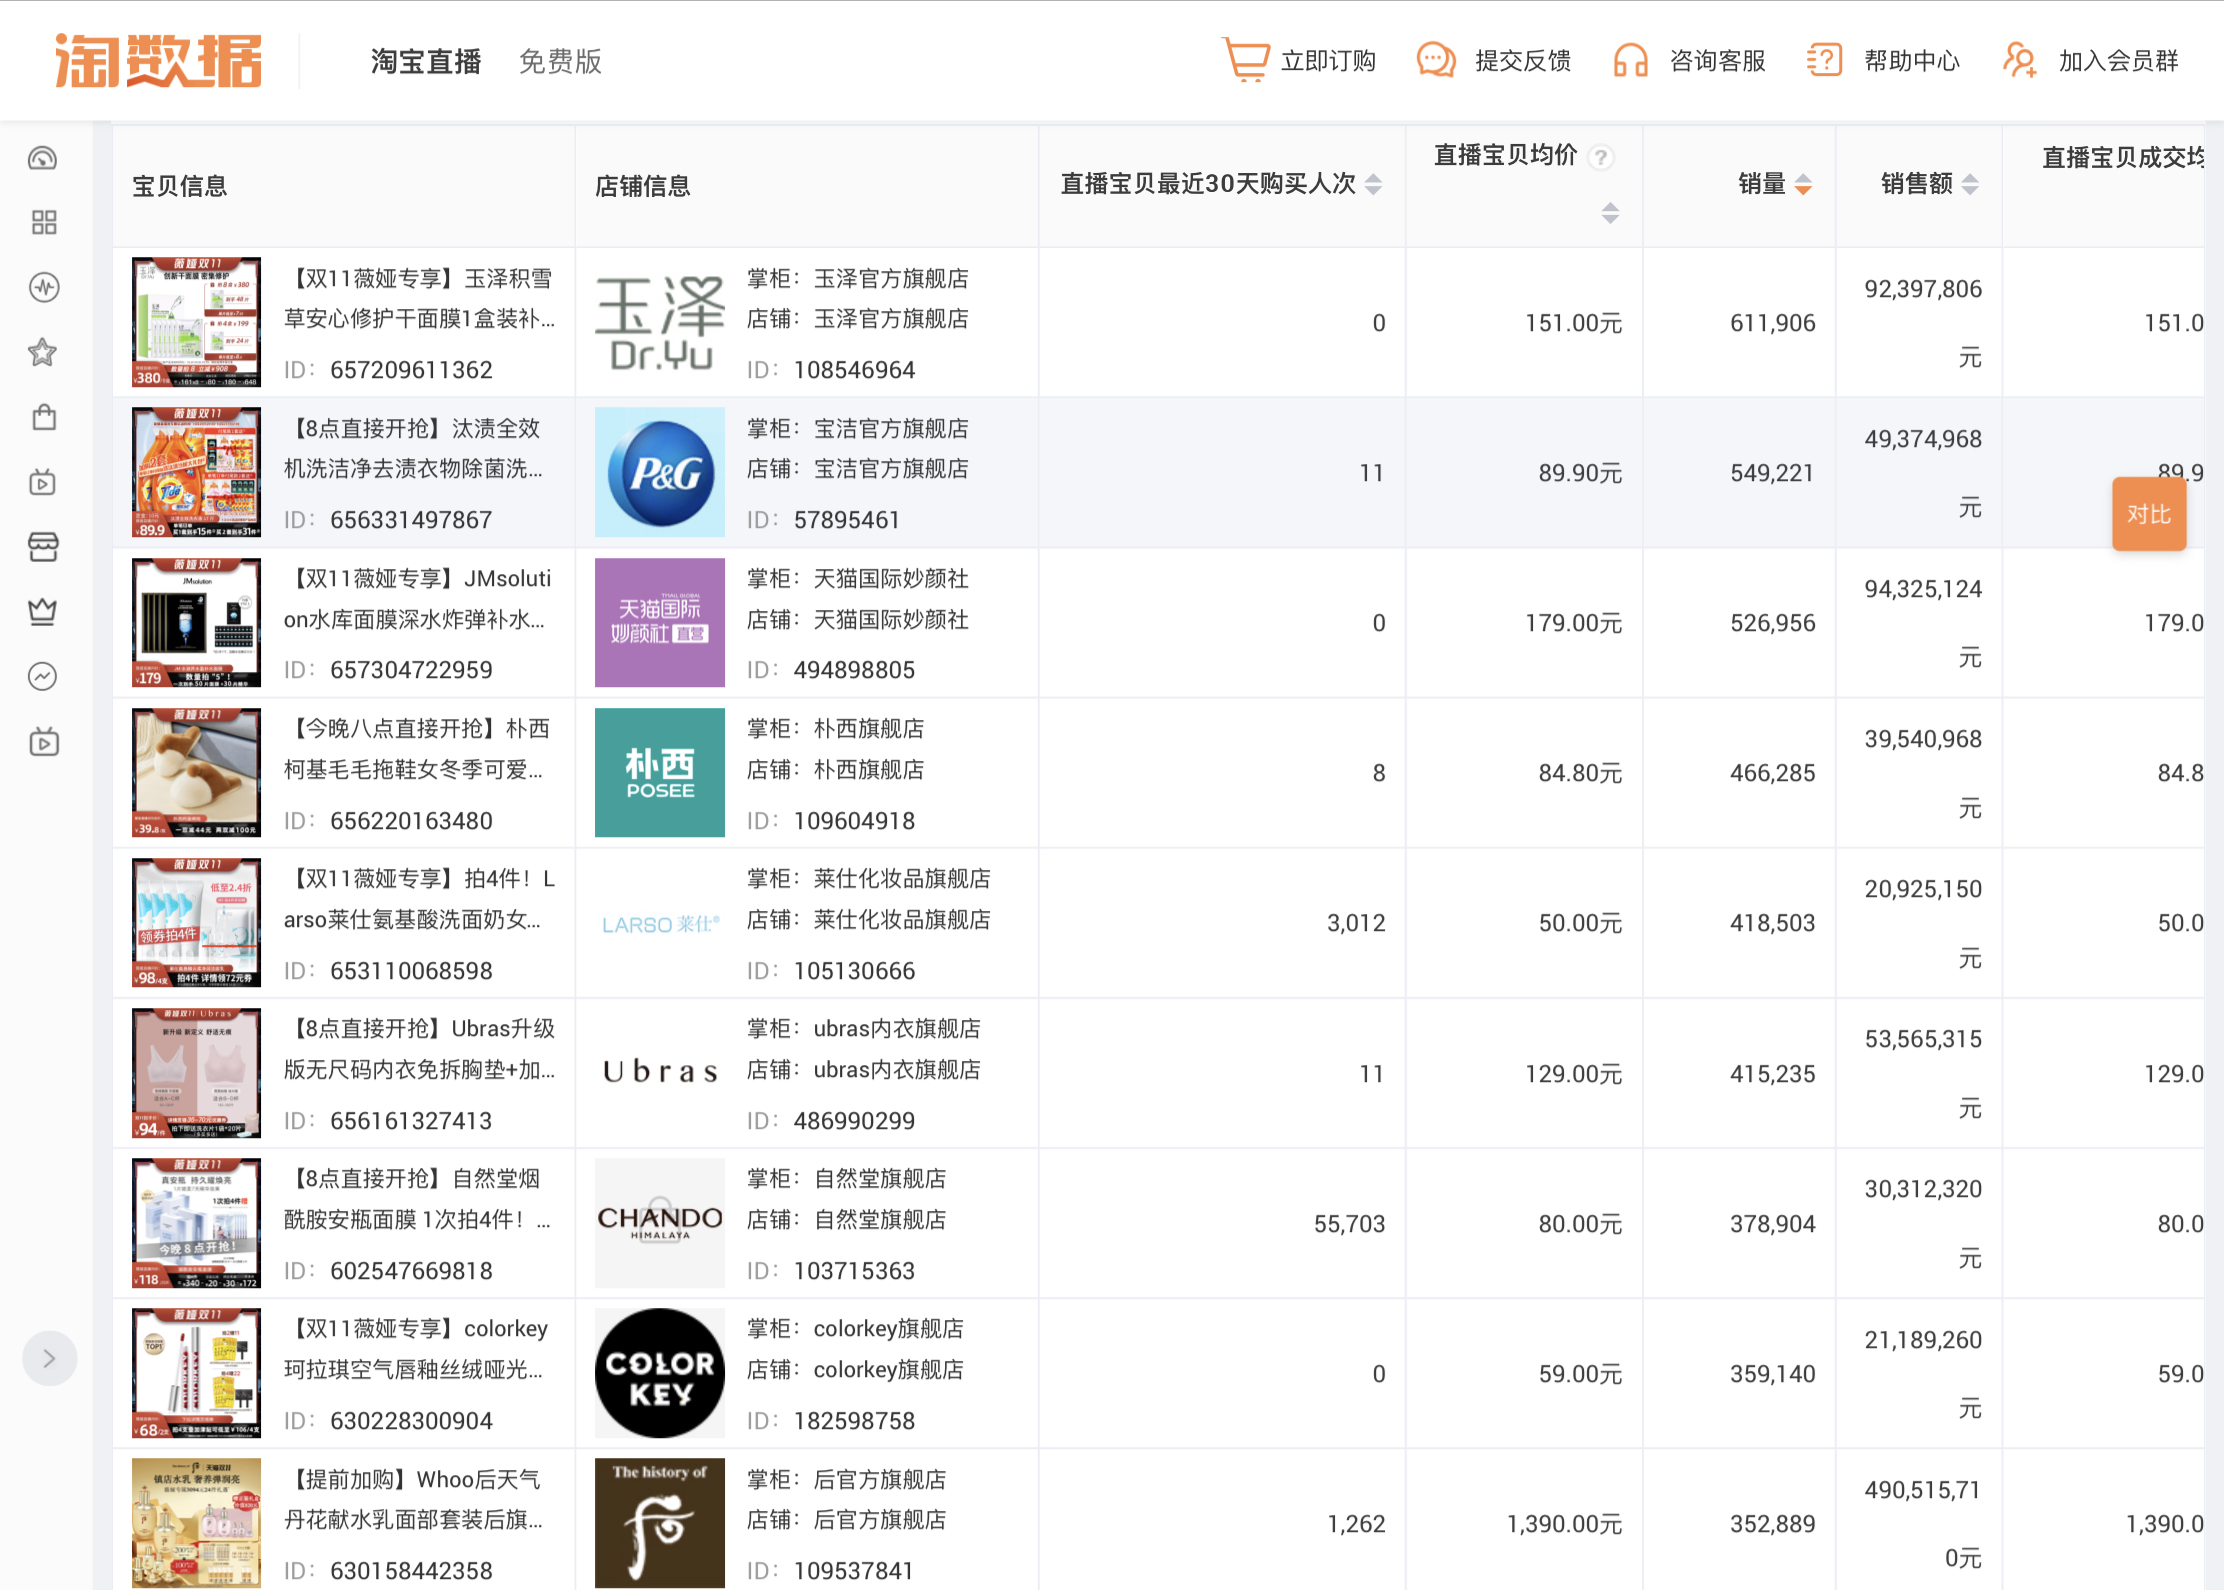Click the 玉泽 mask product thumbnail

tap(196, 322)
